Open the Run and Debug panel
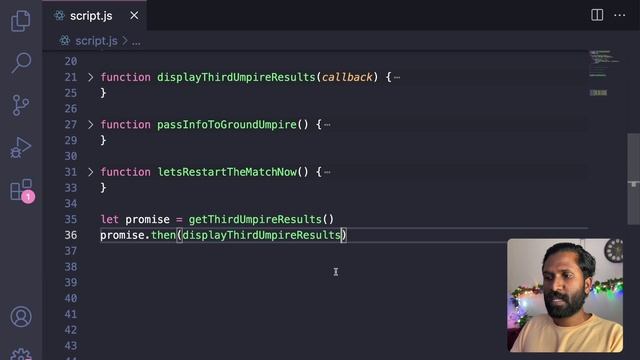The image size is (640, 360). [x=20, y=148]
